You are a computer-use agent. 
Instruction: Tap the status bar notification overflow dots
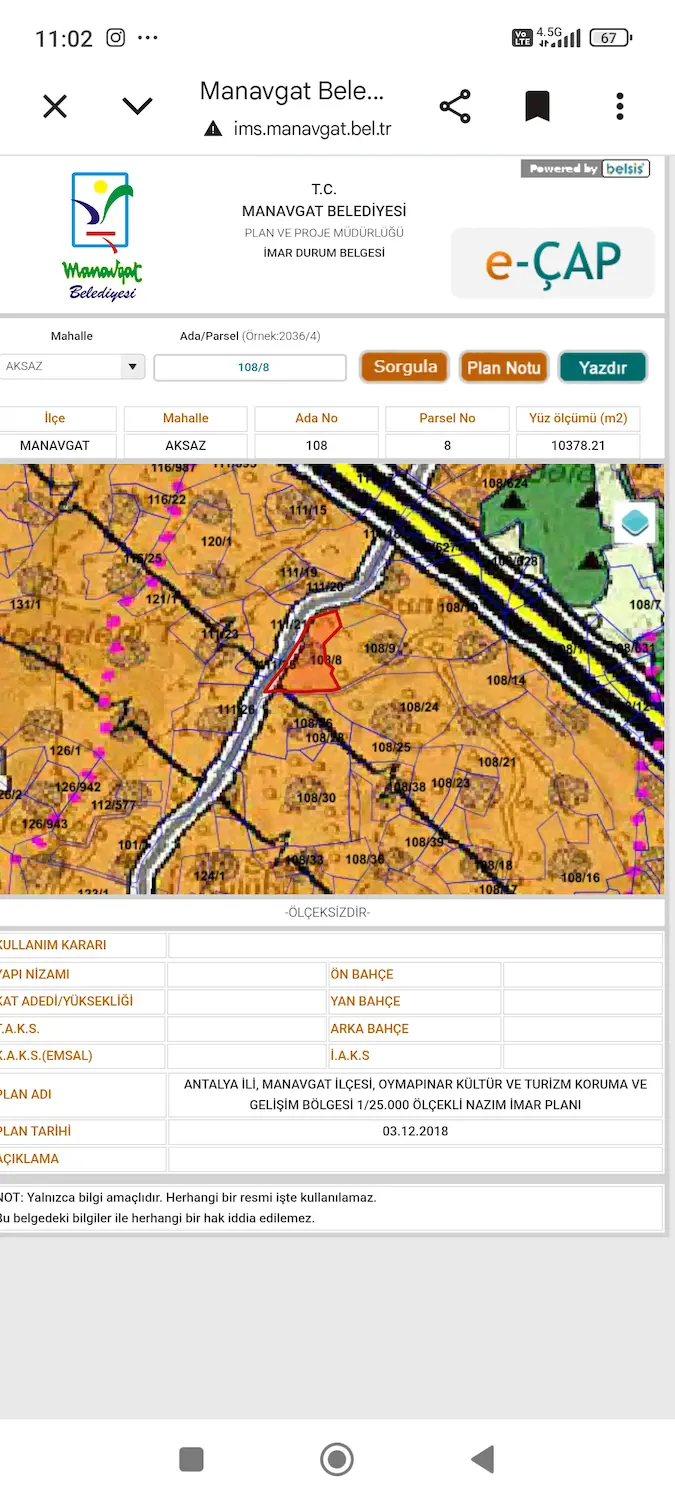[147, 38]
